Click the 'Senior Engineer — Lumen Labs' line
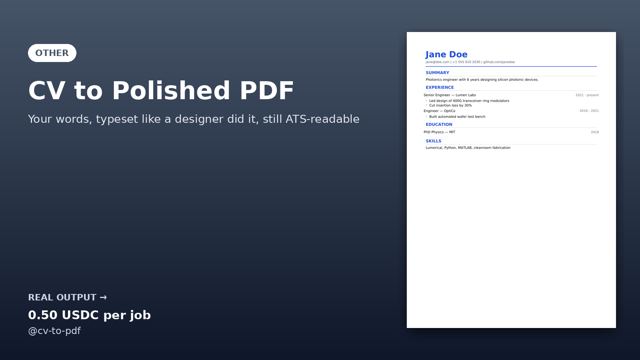 [x=450, y=95]
